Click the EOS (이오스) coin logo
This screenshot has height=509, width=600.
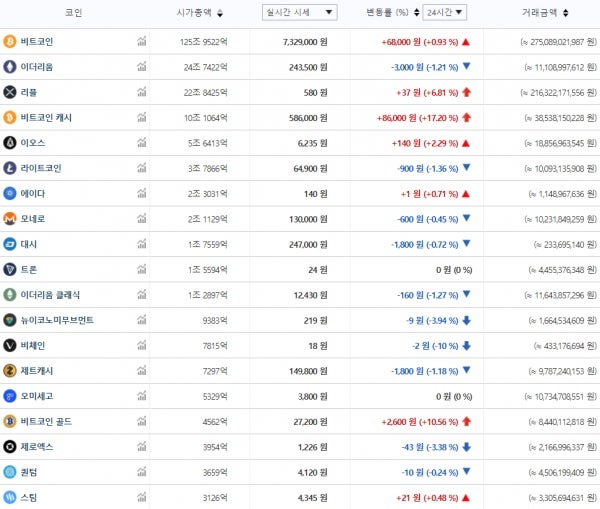(10, 143)
